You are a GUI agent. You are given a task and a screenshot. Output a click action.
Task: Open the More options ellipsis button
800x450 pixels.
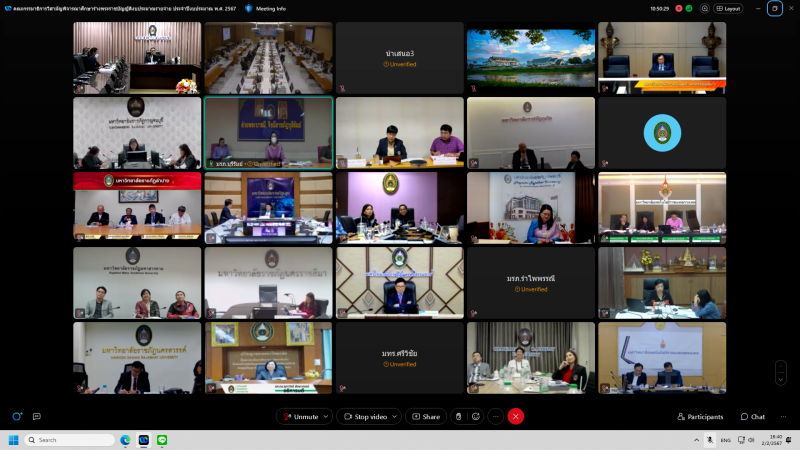click(495, 416)
